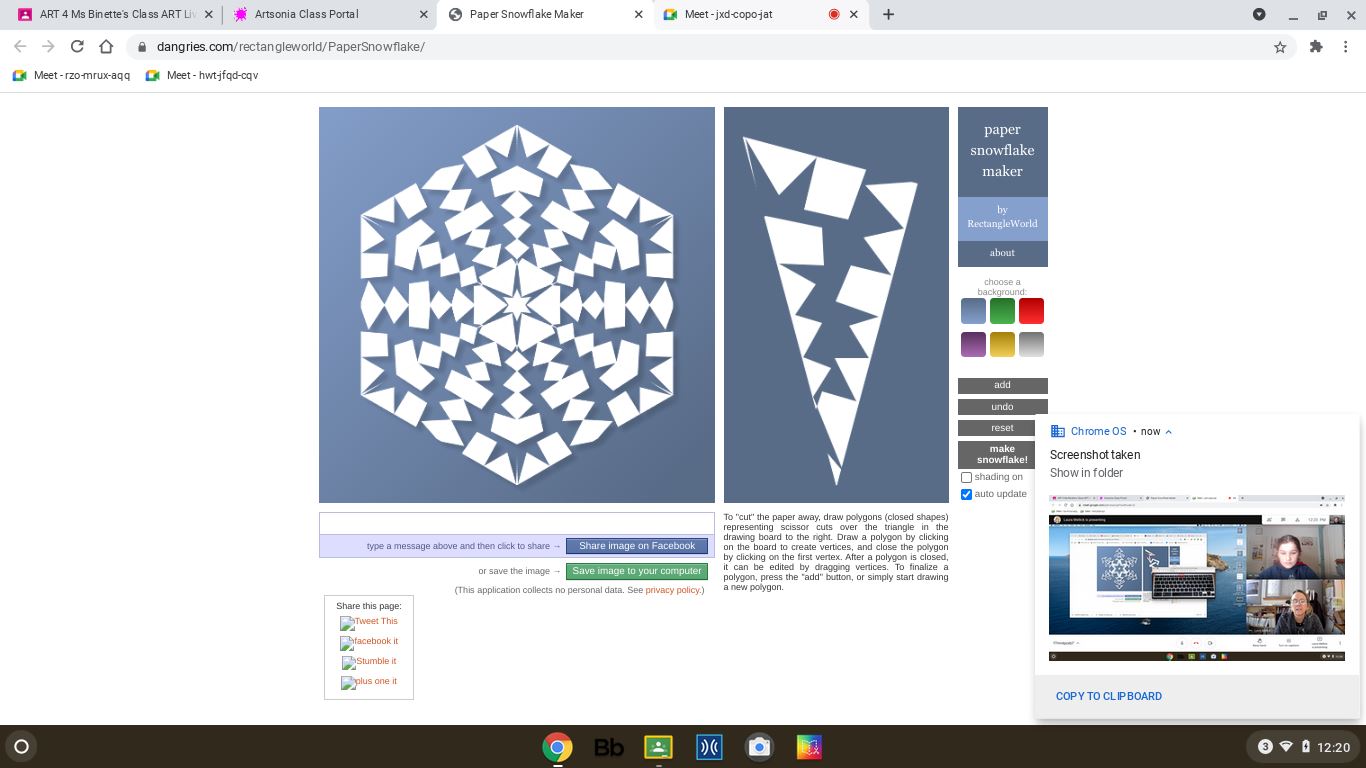Uncheck the auto update checkbox
1366x768 pixels.
pos(966,494)
